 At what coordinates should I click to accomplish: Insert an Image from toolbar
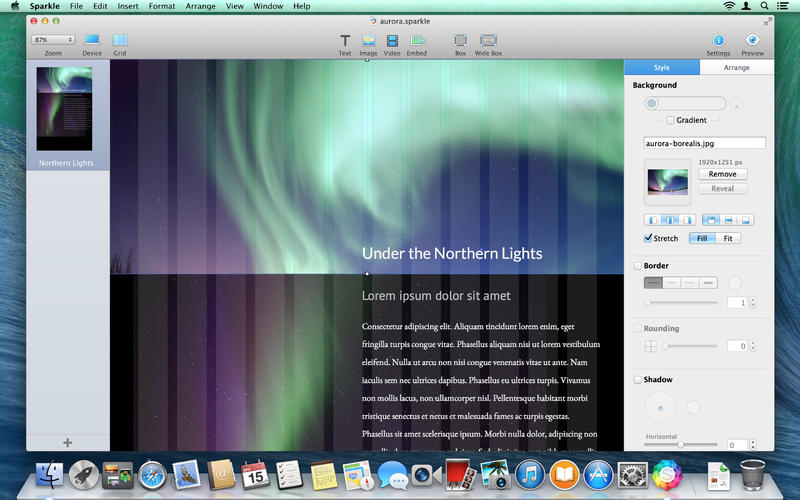(x=368, y=41)
